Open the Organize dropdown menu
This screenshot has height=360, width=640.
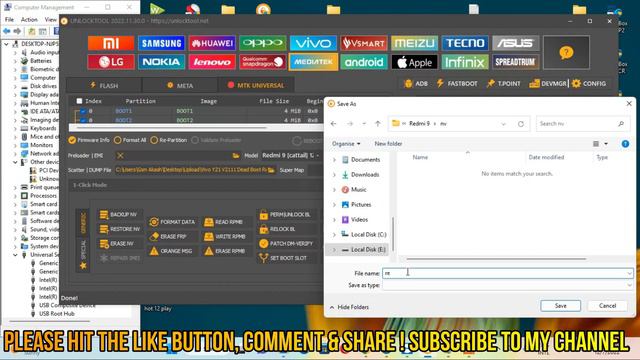click(346, 144)
